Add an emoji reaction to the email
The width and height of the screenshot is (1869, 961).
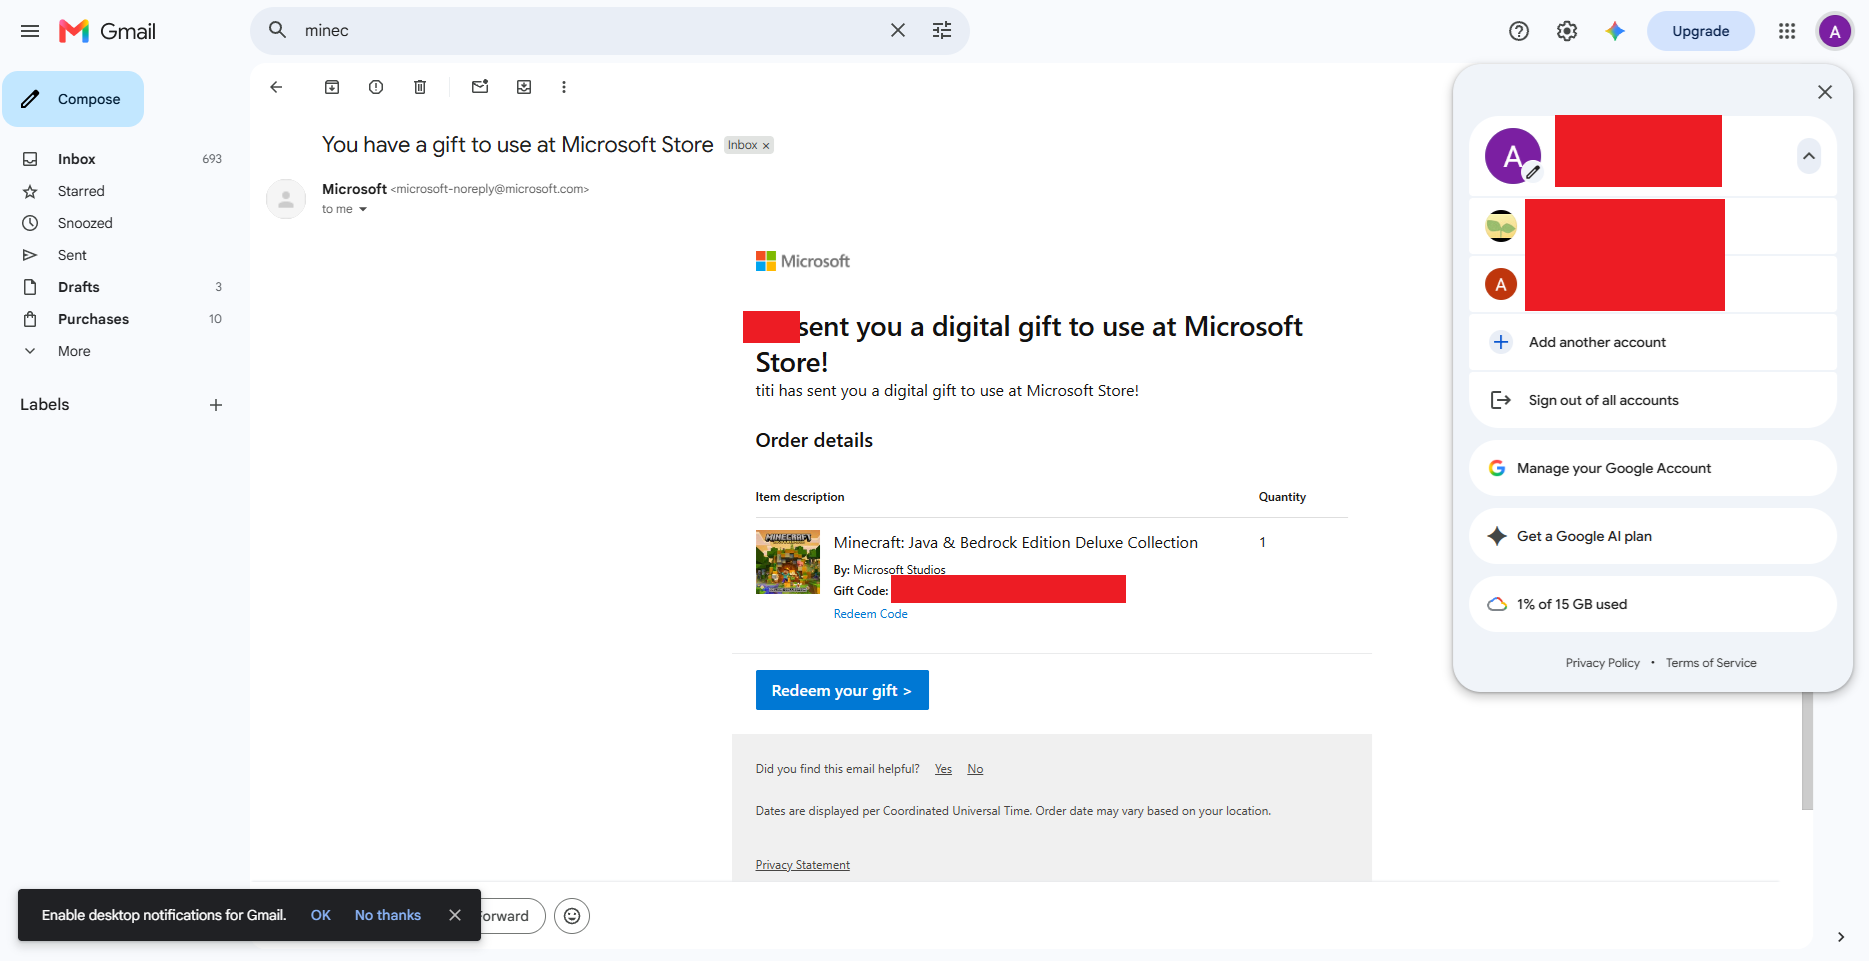[x=572, y=916]
